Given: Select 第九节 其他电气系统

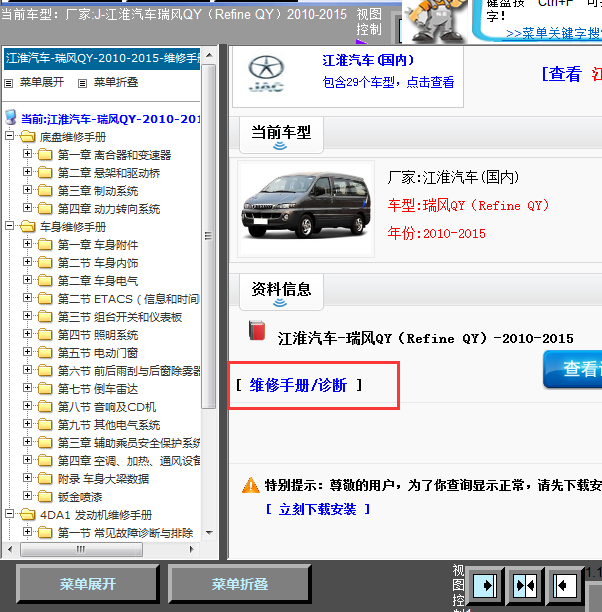Looking at the screenshot, I should pyautogui.click(x=109, y=425).
